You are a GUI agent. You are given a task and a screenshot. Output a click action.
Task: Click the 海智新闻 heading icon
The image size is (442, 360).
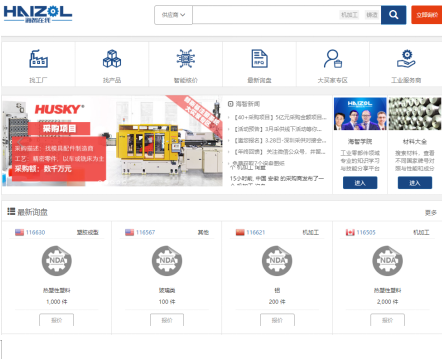(x=230, y=104)
